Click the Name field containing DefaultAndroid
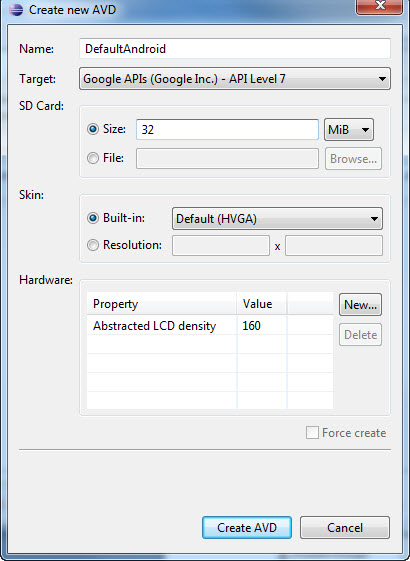This screenshot has width=410, height=561. point(235,48)
